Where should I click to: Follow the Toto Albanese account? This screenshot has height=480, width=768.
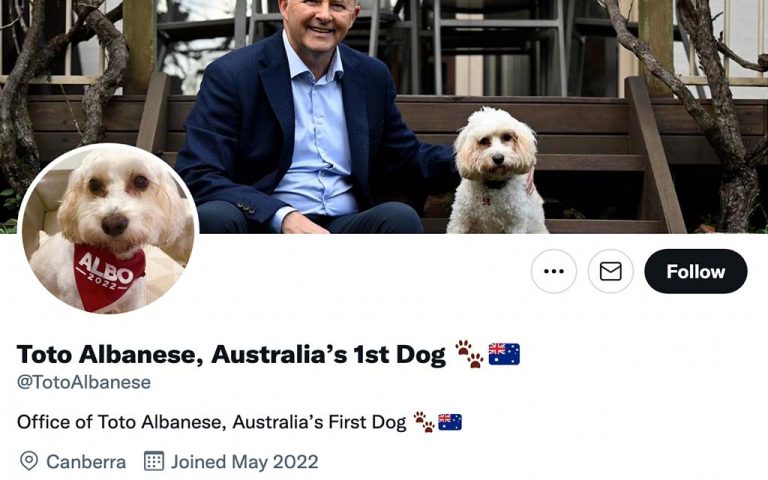(x=696, y=271)
